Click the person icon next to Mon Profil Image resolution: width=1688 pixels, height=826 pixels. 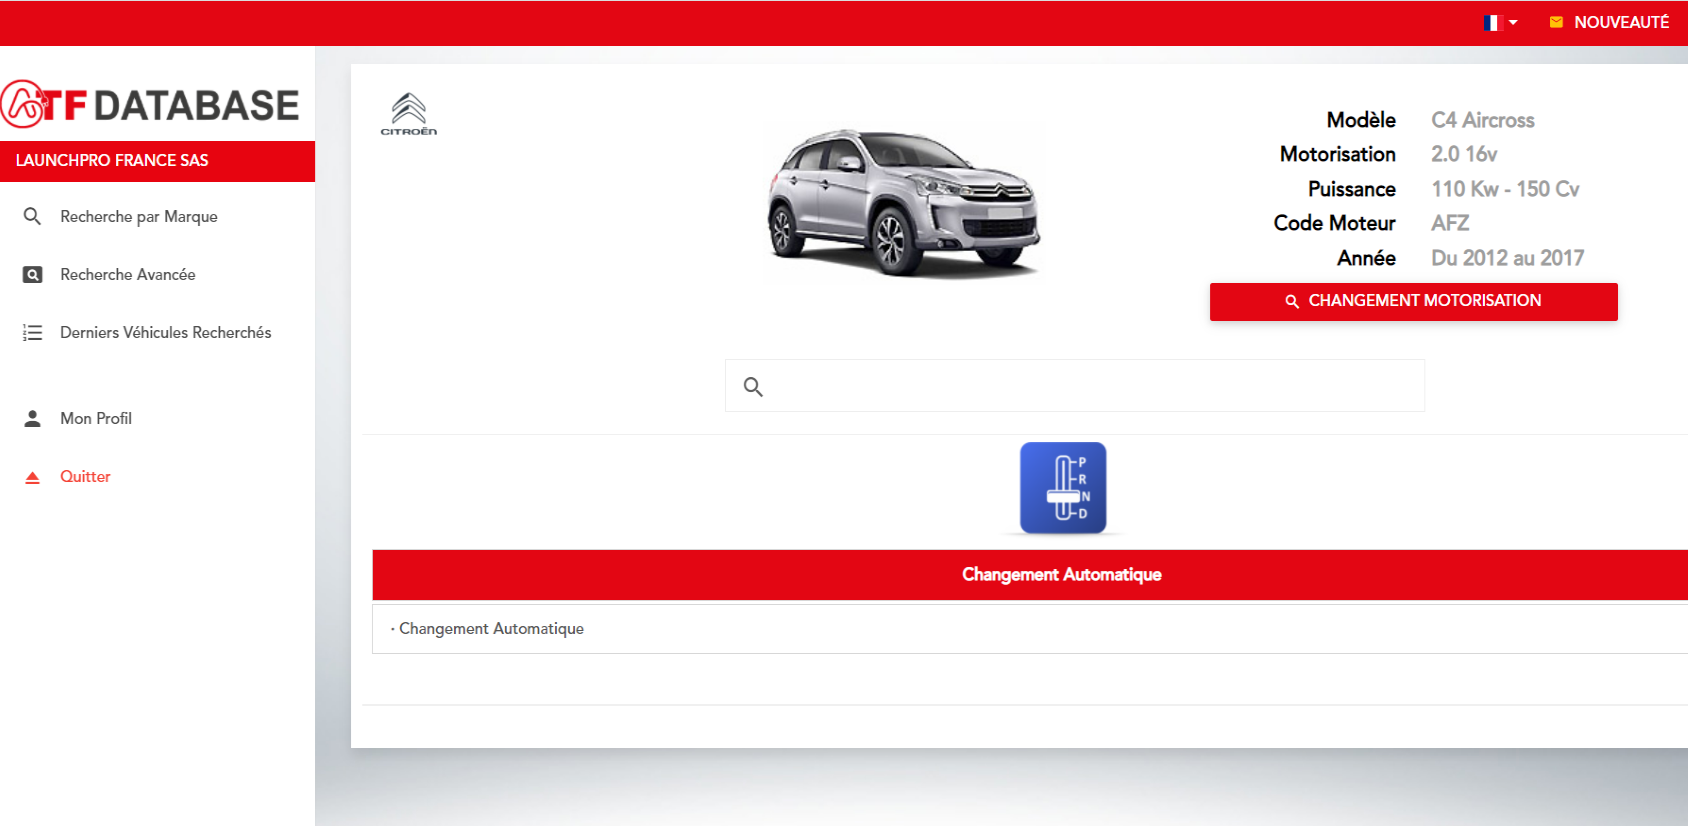pos(32,418)
